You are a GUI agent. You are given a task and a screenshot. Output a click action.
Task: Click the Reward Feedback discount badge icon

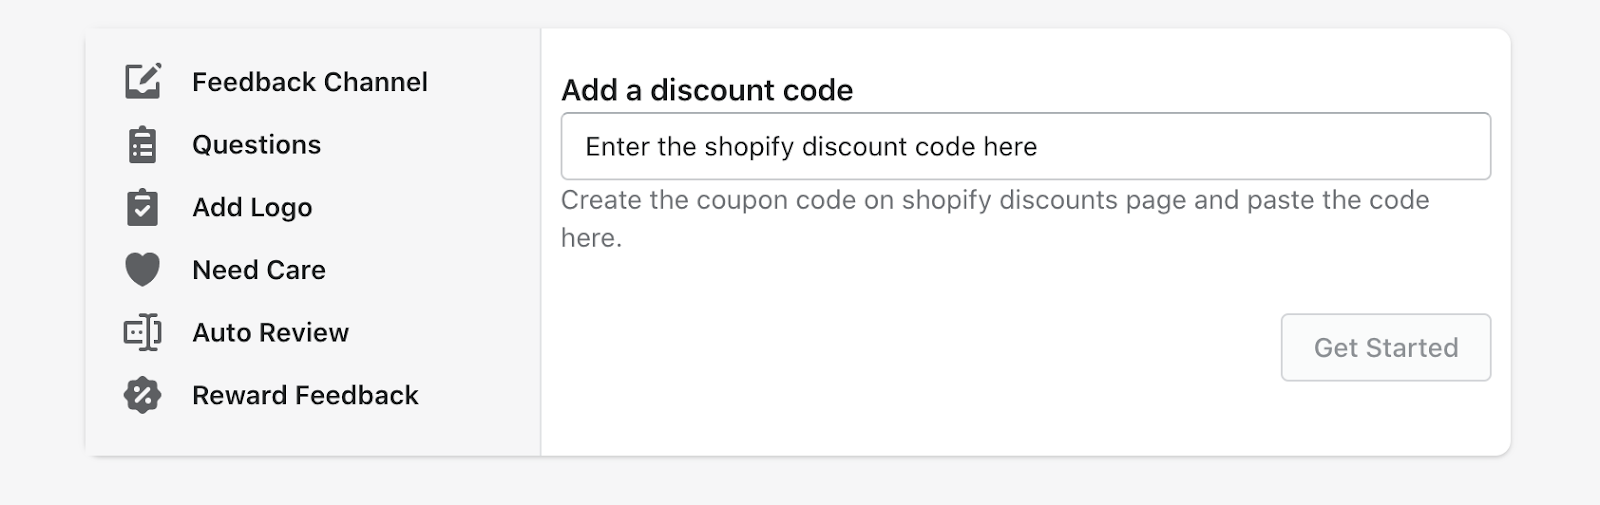click(x=142, y=395)
